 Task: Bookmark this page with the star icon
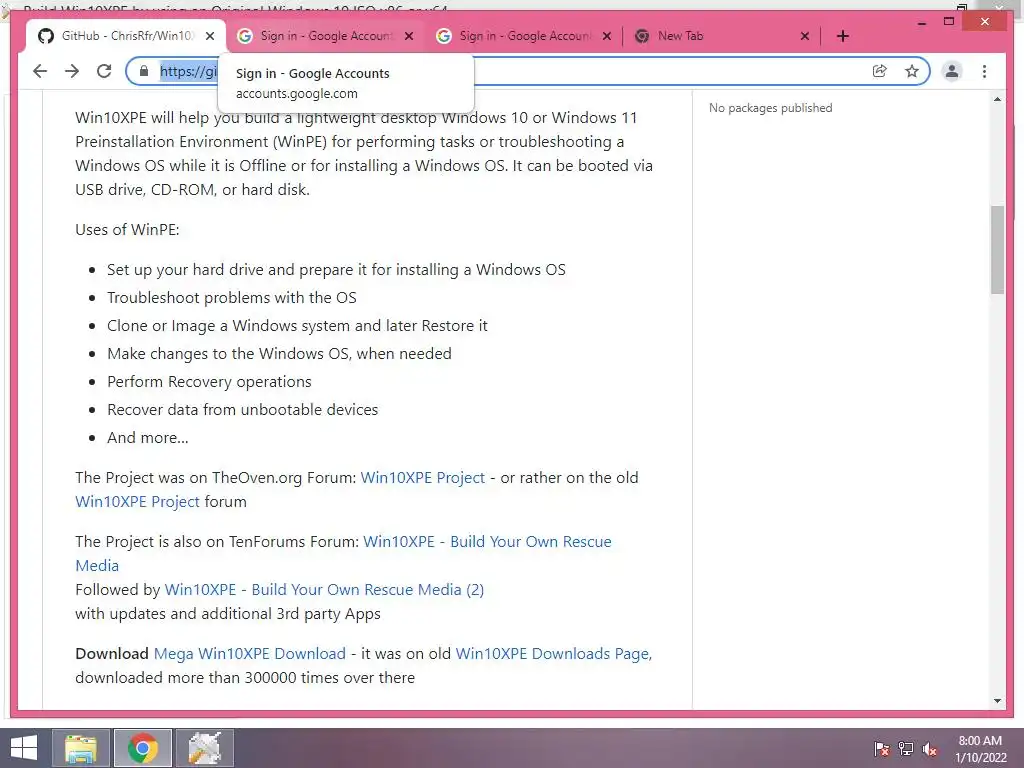pyautogui.click(x=912, y=71)
